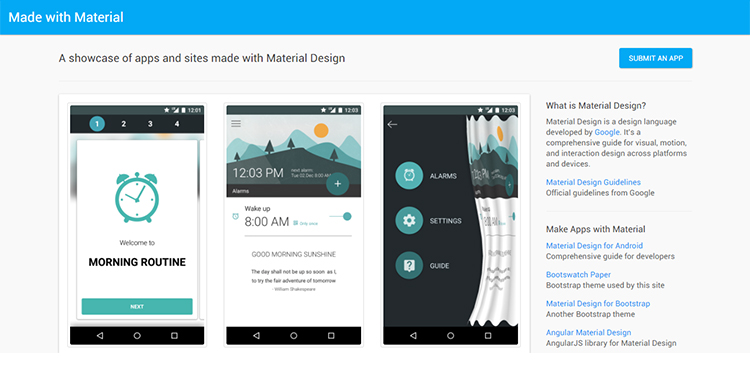
Task: Click the back arrow in third phone
Action: (x=392, y=124)
